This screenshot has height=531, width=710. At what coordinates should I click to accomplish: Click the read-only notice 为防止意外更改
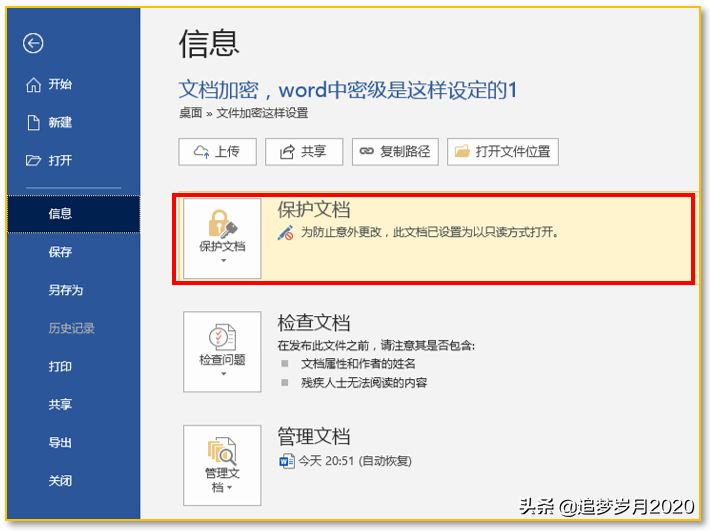coord(431,232)
